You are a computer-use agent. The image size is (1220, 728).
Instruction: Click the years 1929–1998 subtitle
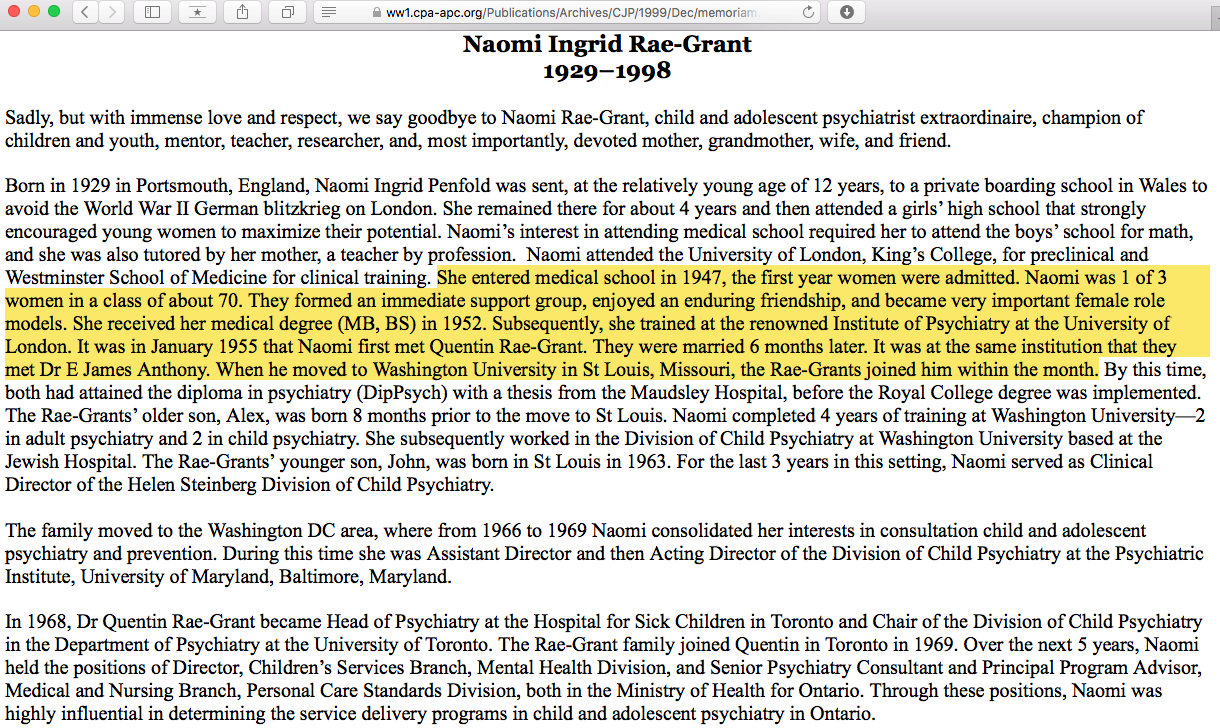click(607, 71)
